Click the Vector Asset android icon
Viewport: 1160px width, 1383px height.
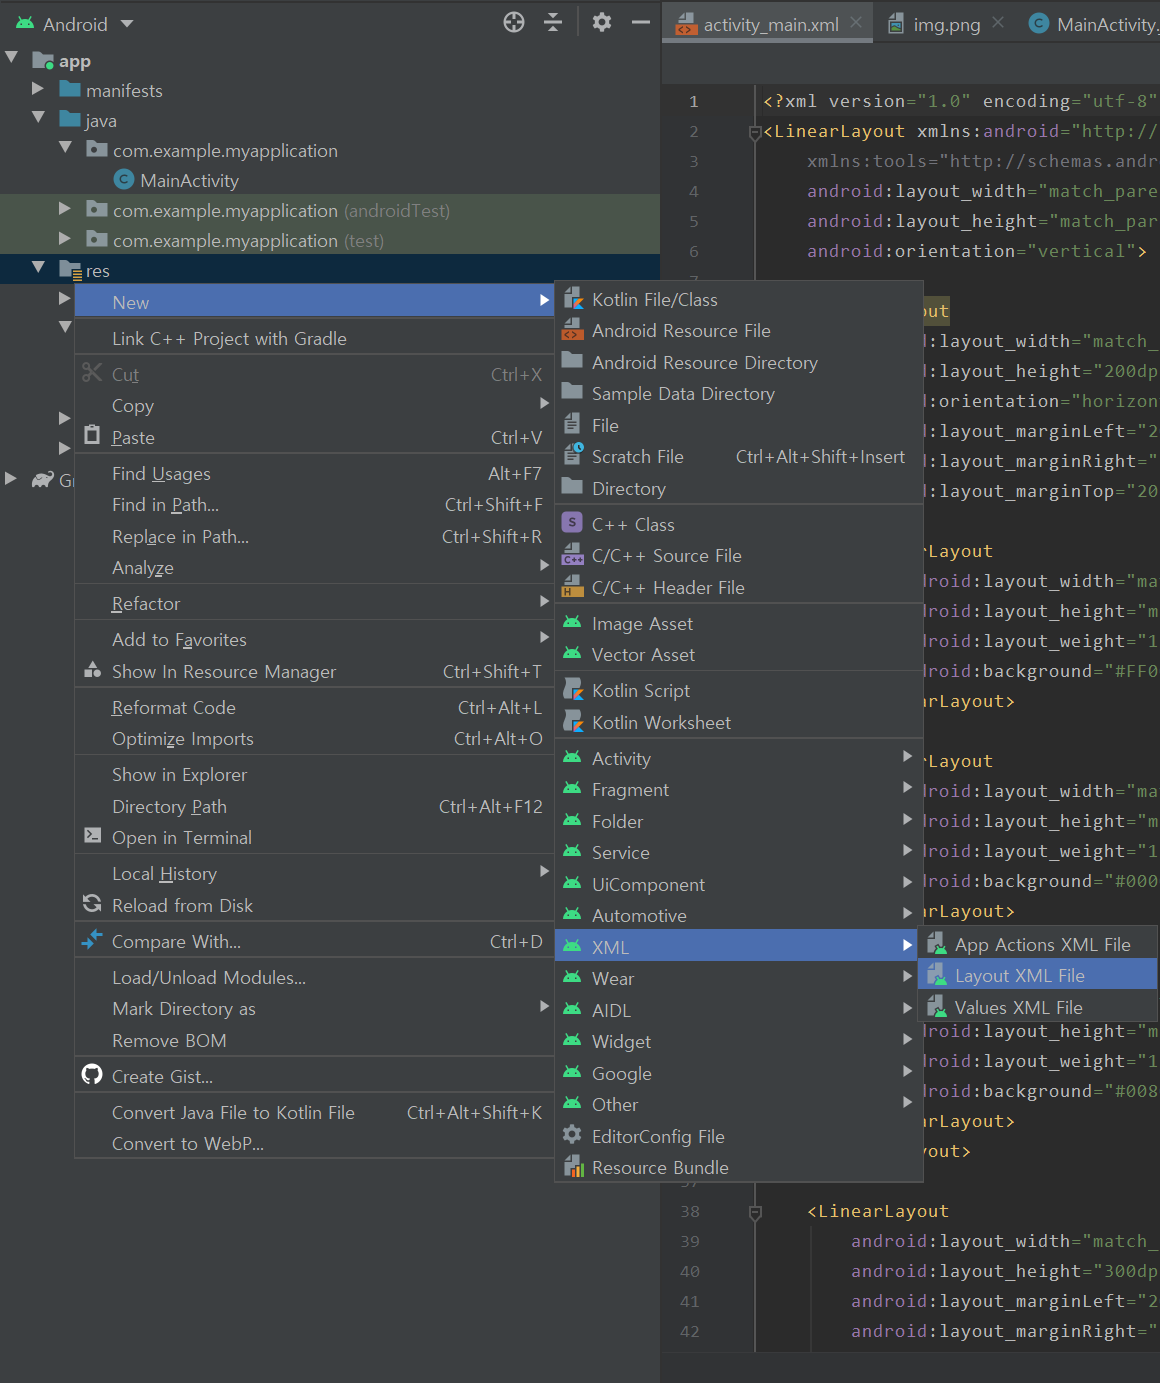pos(572,654)
